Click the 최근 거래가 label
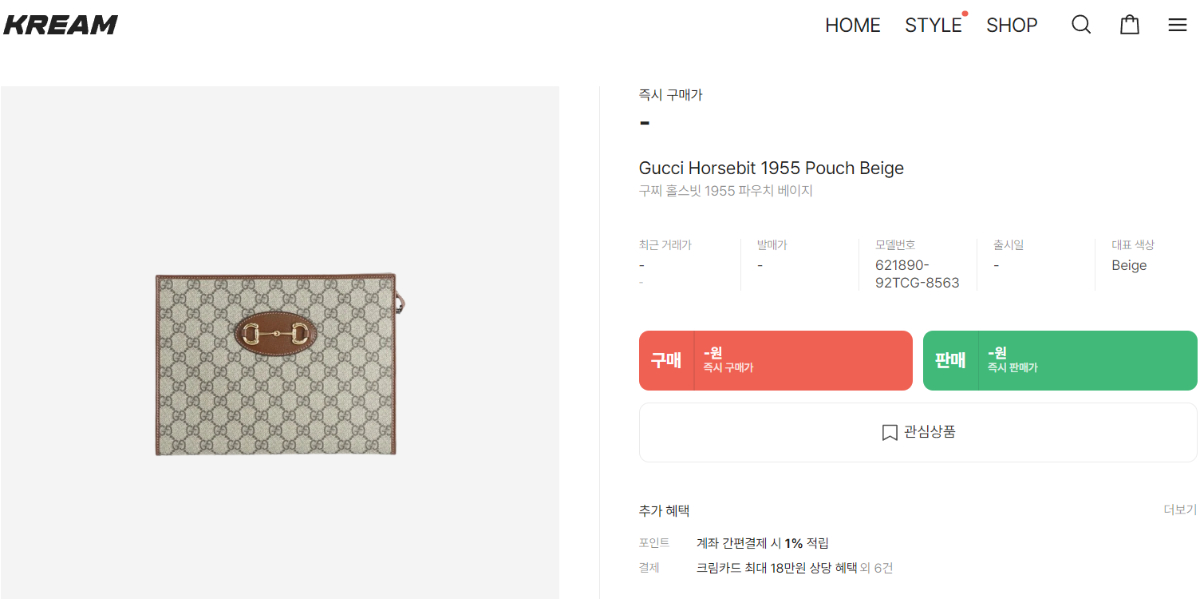 pos(665,245)
